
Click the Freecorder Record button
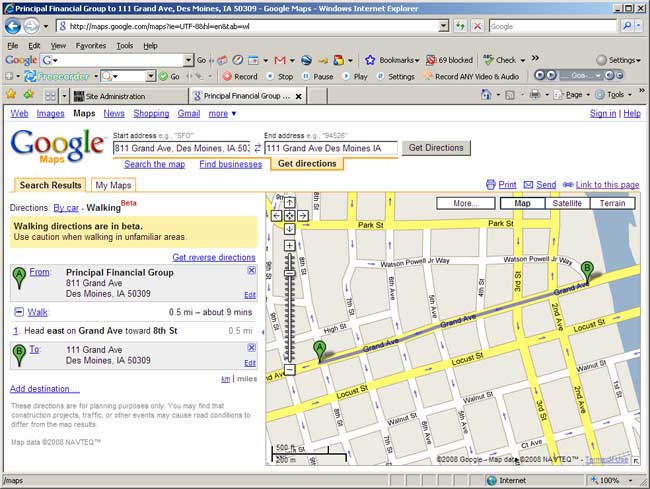click(240, 77)
